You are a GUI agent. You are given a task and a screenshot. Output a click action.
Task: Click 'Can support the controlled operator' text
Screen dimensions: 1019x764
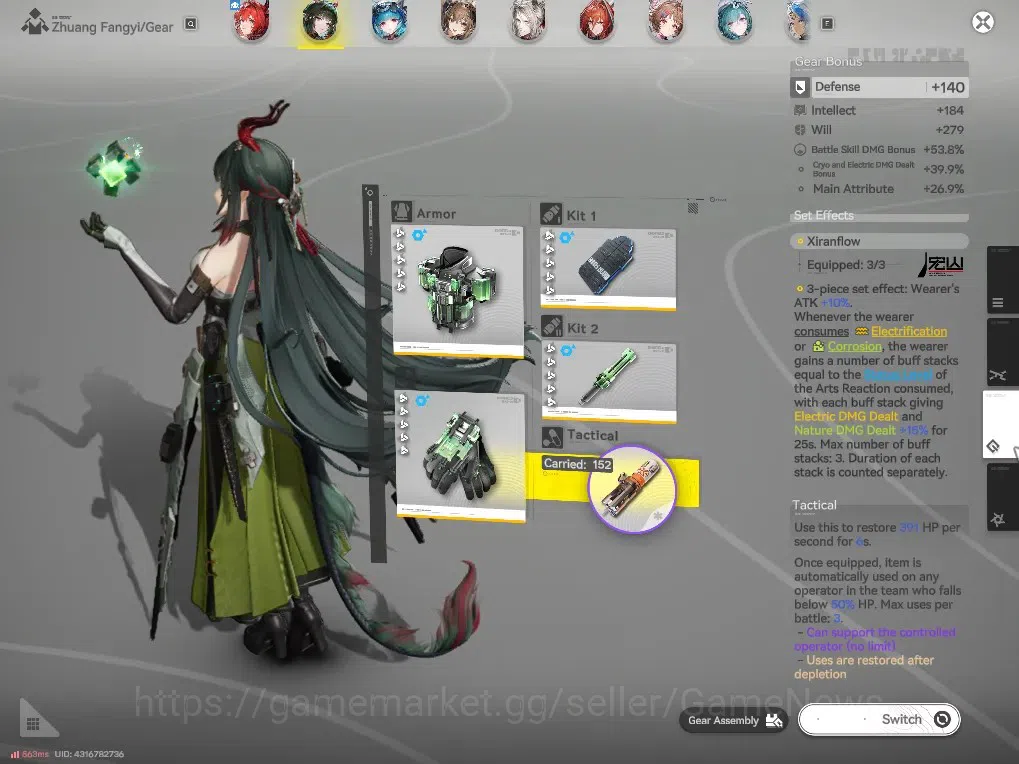875,639
